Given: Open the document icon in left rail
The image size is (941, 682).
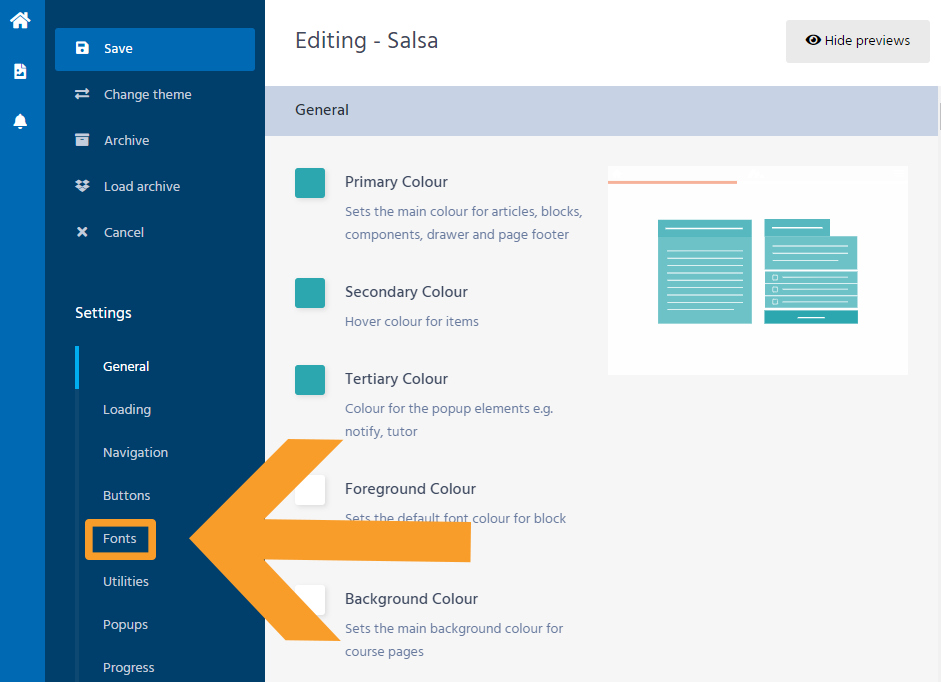Looking at the screenshot, I should click(x=20, y=71).
